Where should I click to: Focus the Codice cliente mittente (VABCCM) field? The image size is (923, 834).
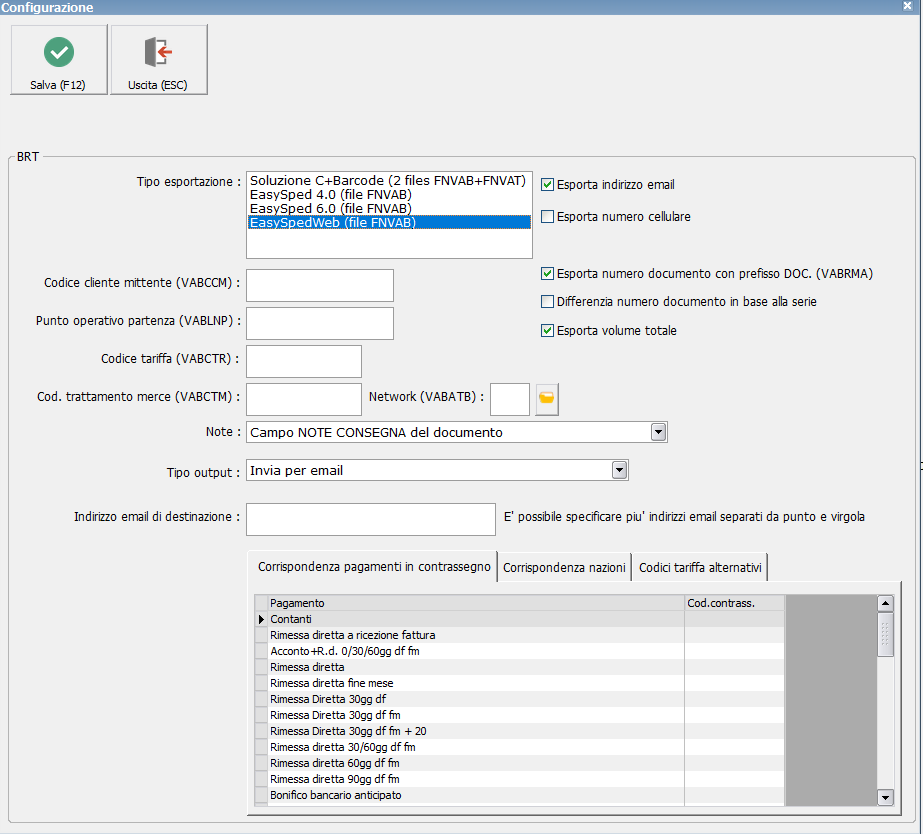click(x=320, y=285)
